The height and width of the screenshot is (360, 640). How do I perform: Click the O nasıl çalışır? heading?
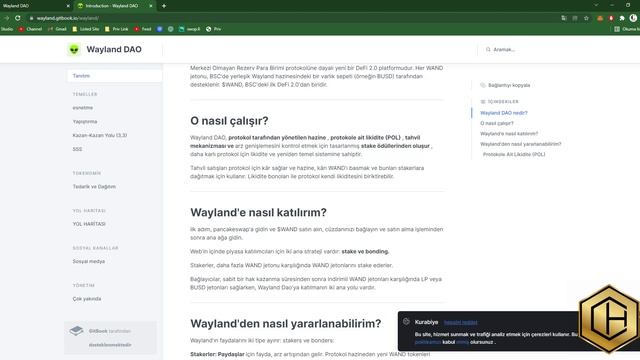click(x=229, y=121)
